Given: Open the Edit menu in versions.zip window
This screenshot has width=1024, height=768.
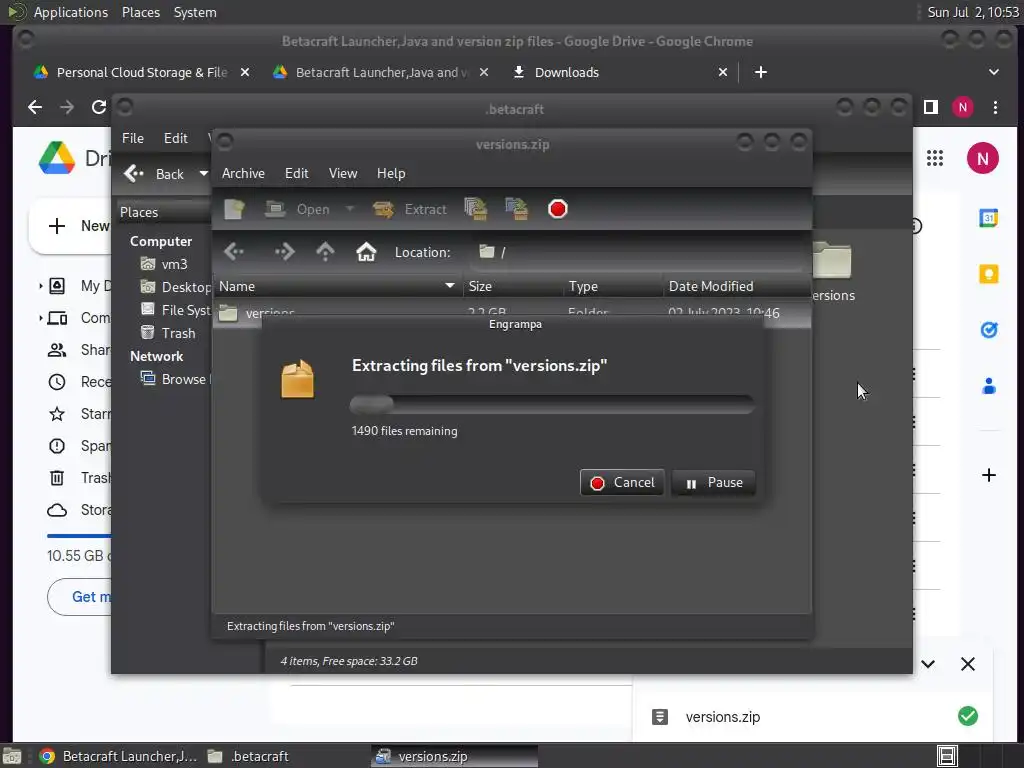Looking at the screenshot, I should 296,173.
